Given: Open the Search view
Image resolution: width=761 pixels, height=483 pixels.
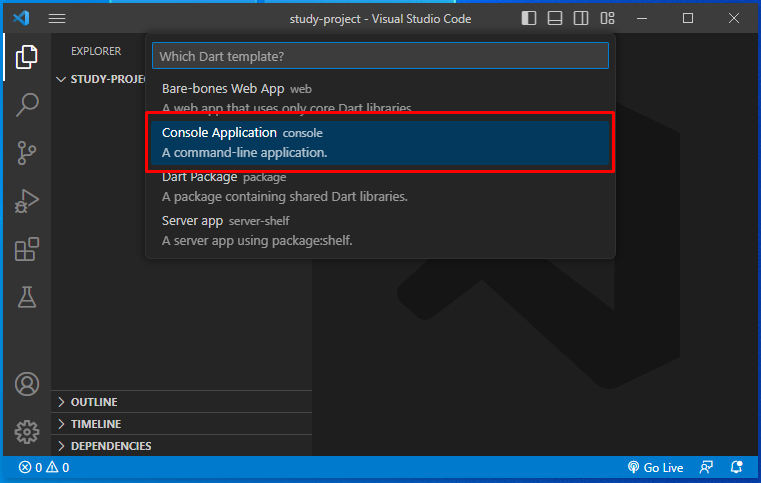Looking at the screenshot, I should tap(27, 105).
